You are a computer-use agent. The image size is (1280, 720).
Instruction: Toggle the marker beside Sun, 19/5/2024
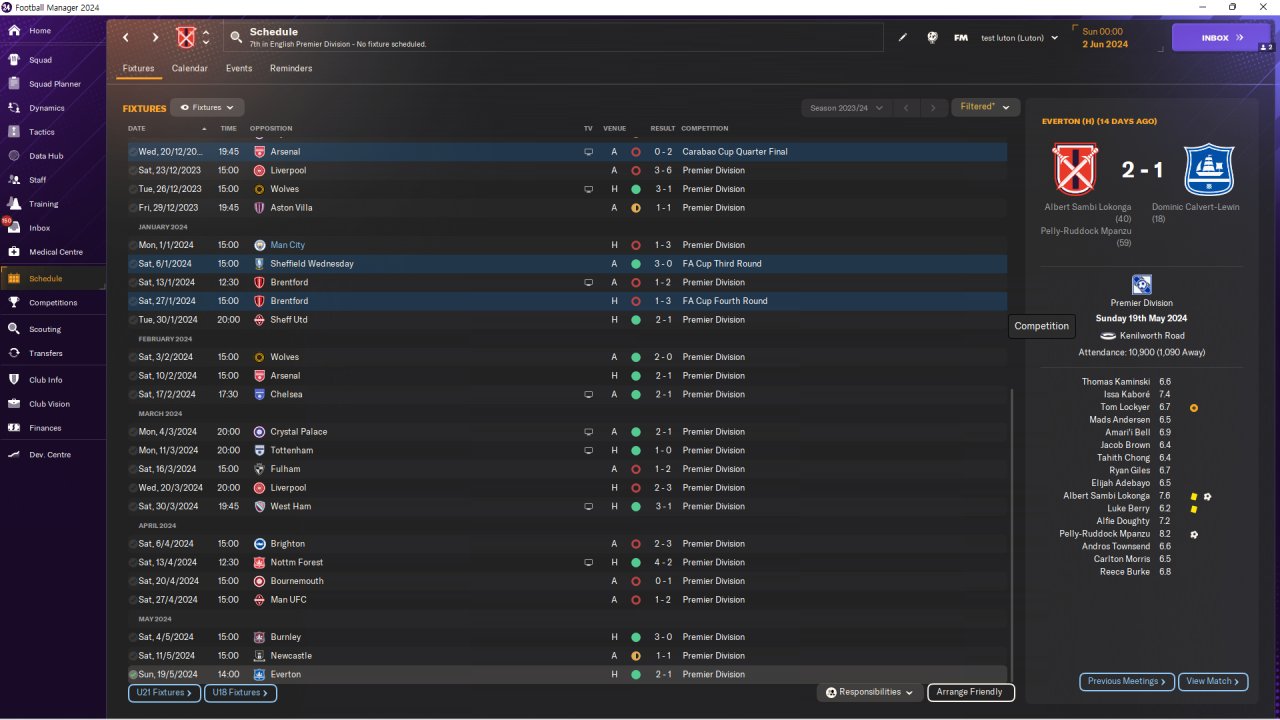click(x=133, y=675)
